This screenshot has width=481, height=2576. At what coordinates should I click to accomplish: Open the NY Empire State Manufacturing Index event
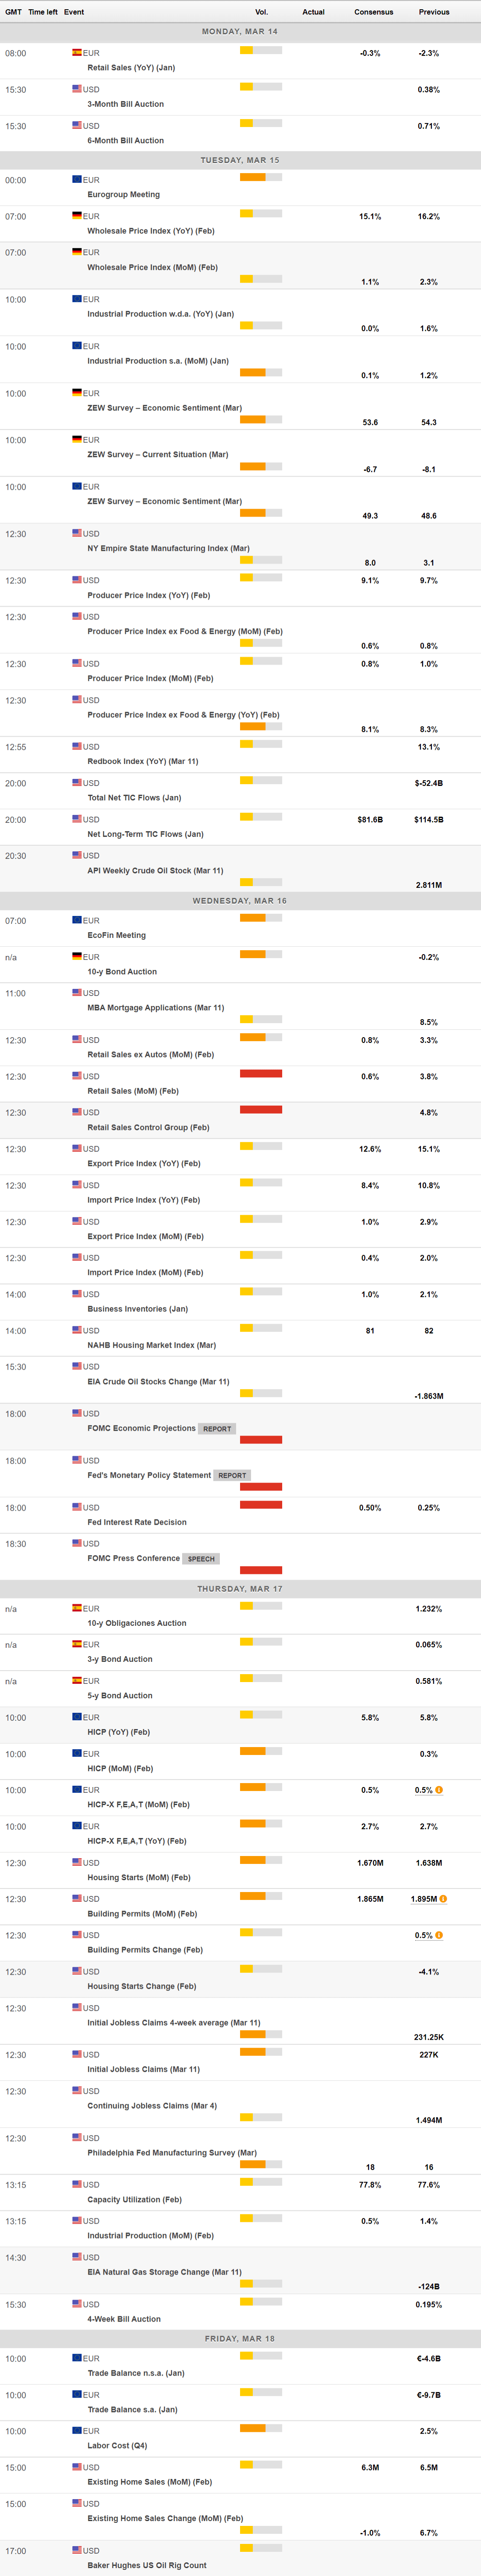coord(168,548)
